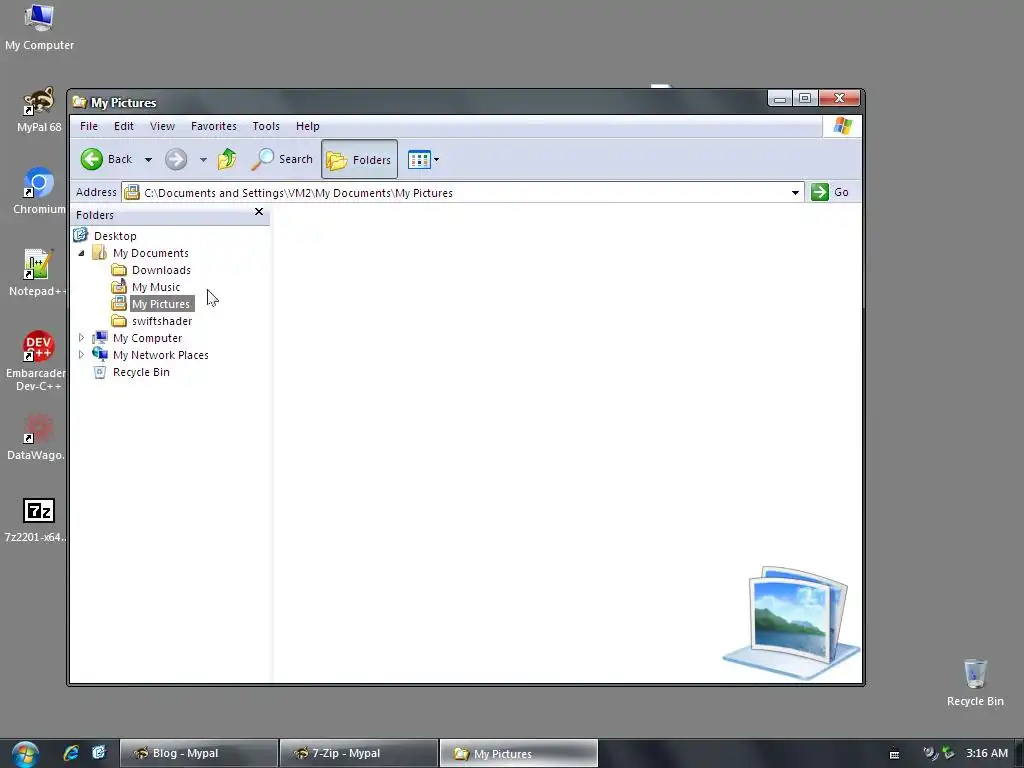Click the My Pictures title bar folder icon

(80, 102)
